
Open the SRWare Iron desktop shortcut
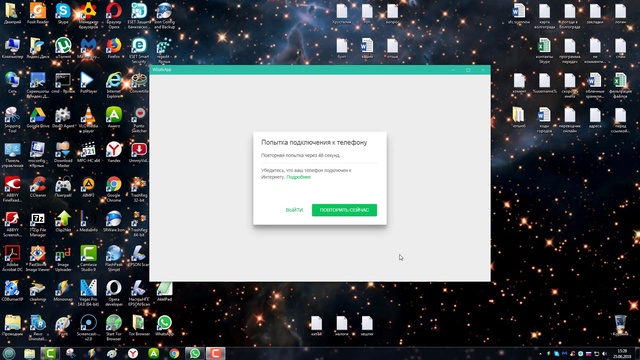pos(113,222)
